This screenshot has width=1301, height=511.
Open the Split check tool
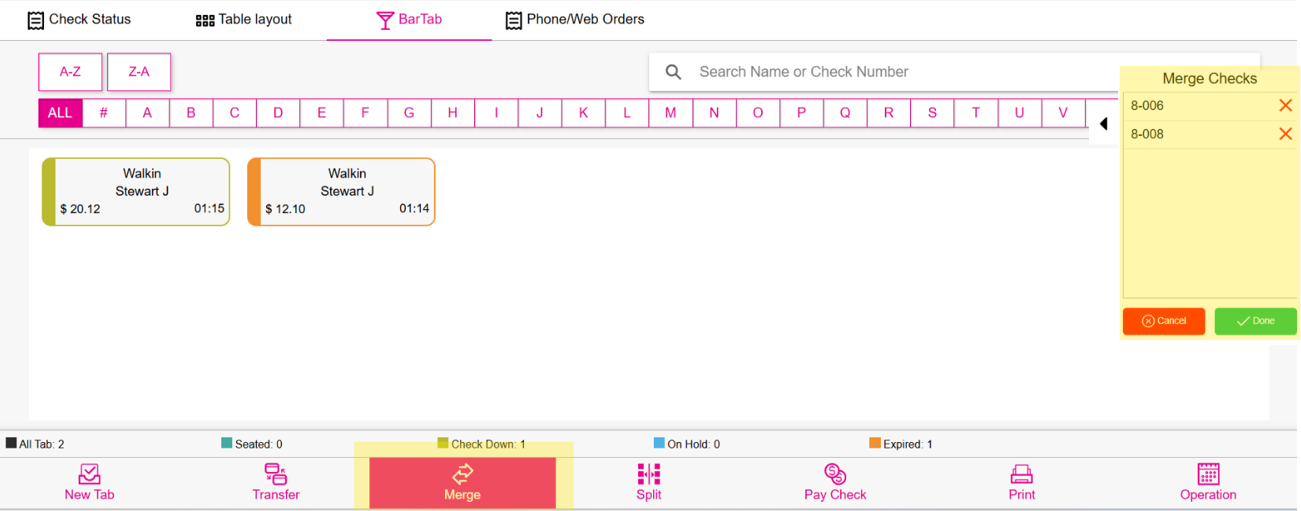tap(649, 474)
